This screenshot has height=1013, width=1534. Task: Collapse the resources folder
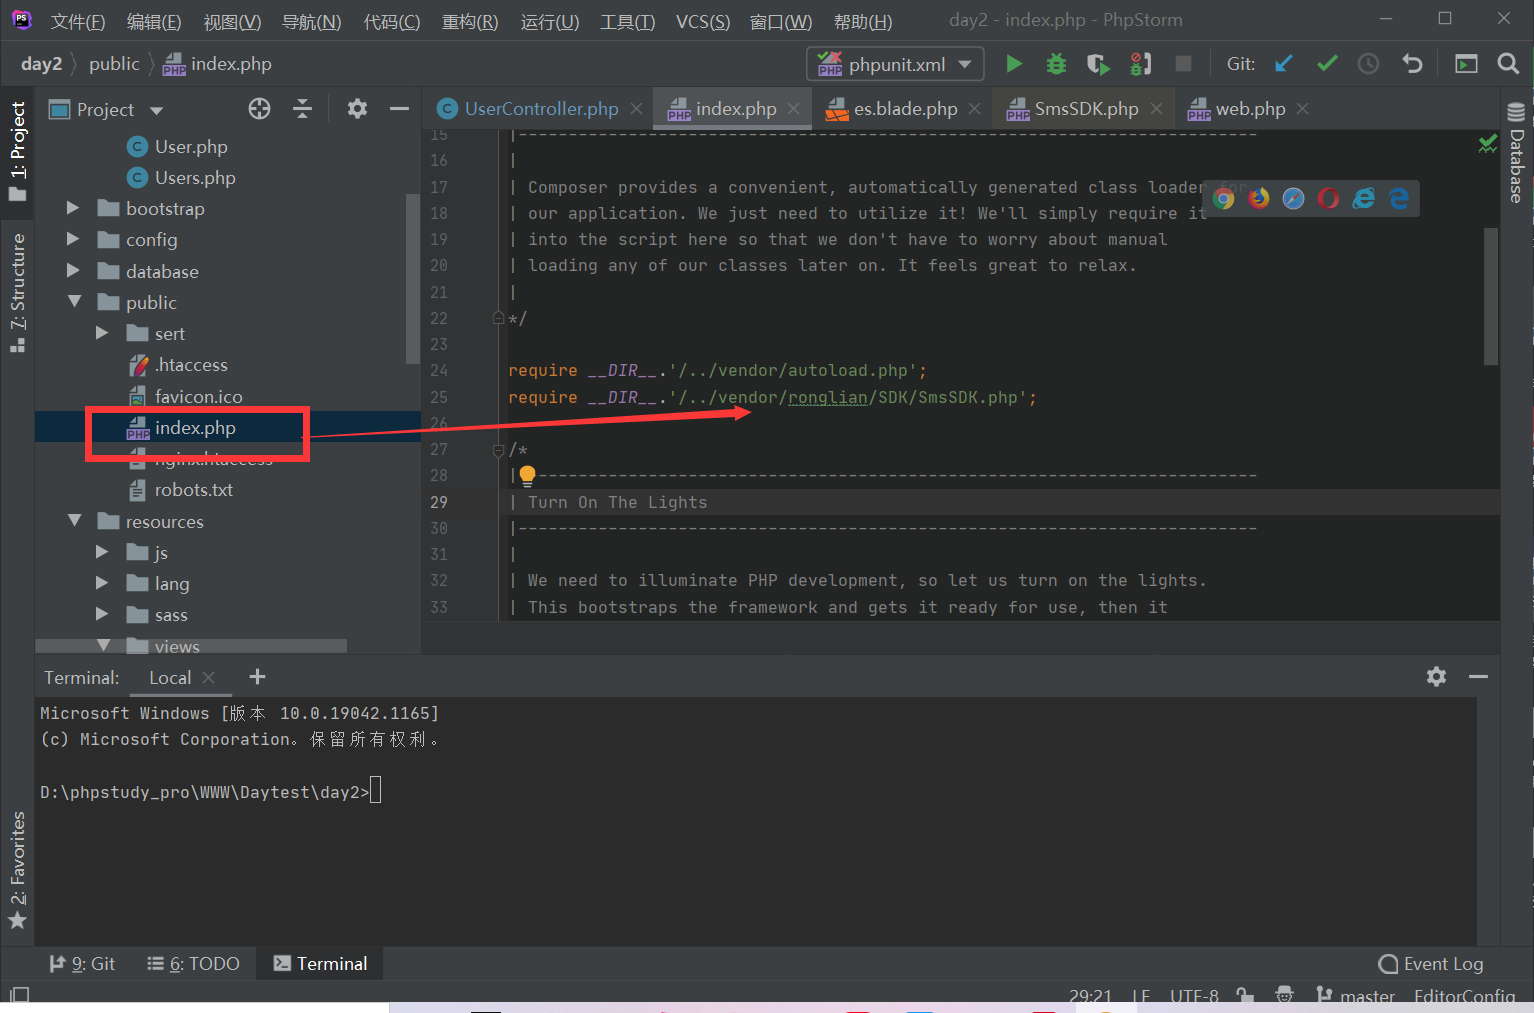(x=74, y=520)
